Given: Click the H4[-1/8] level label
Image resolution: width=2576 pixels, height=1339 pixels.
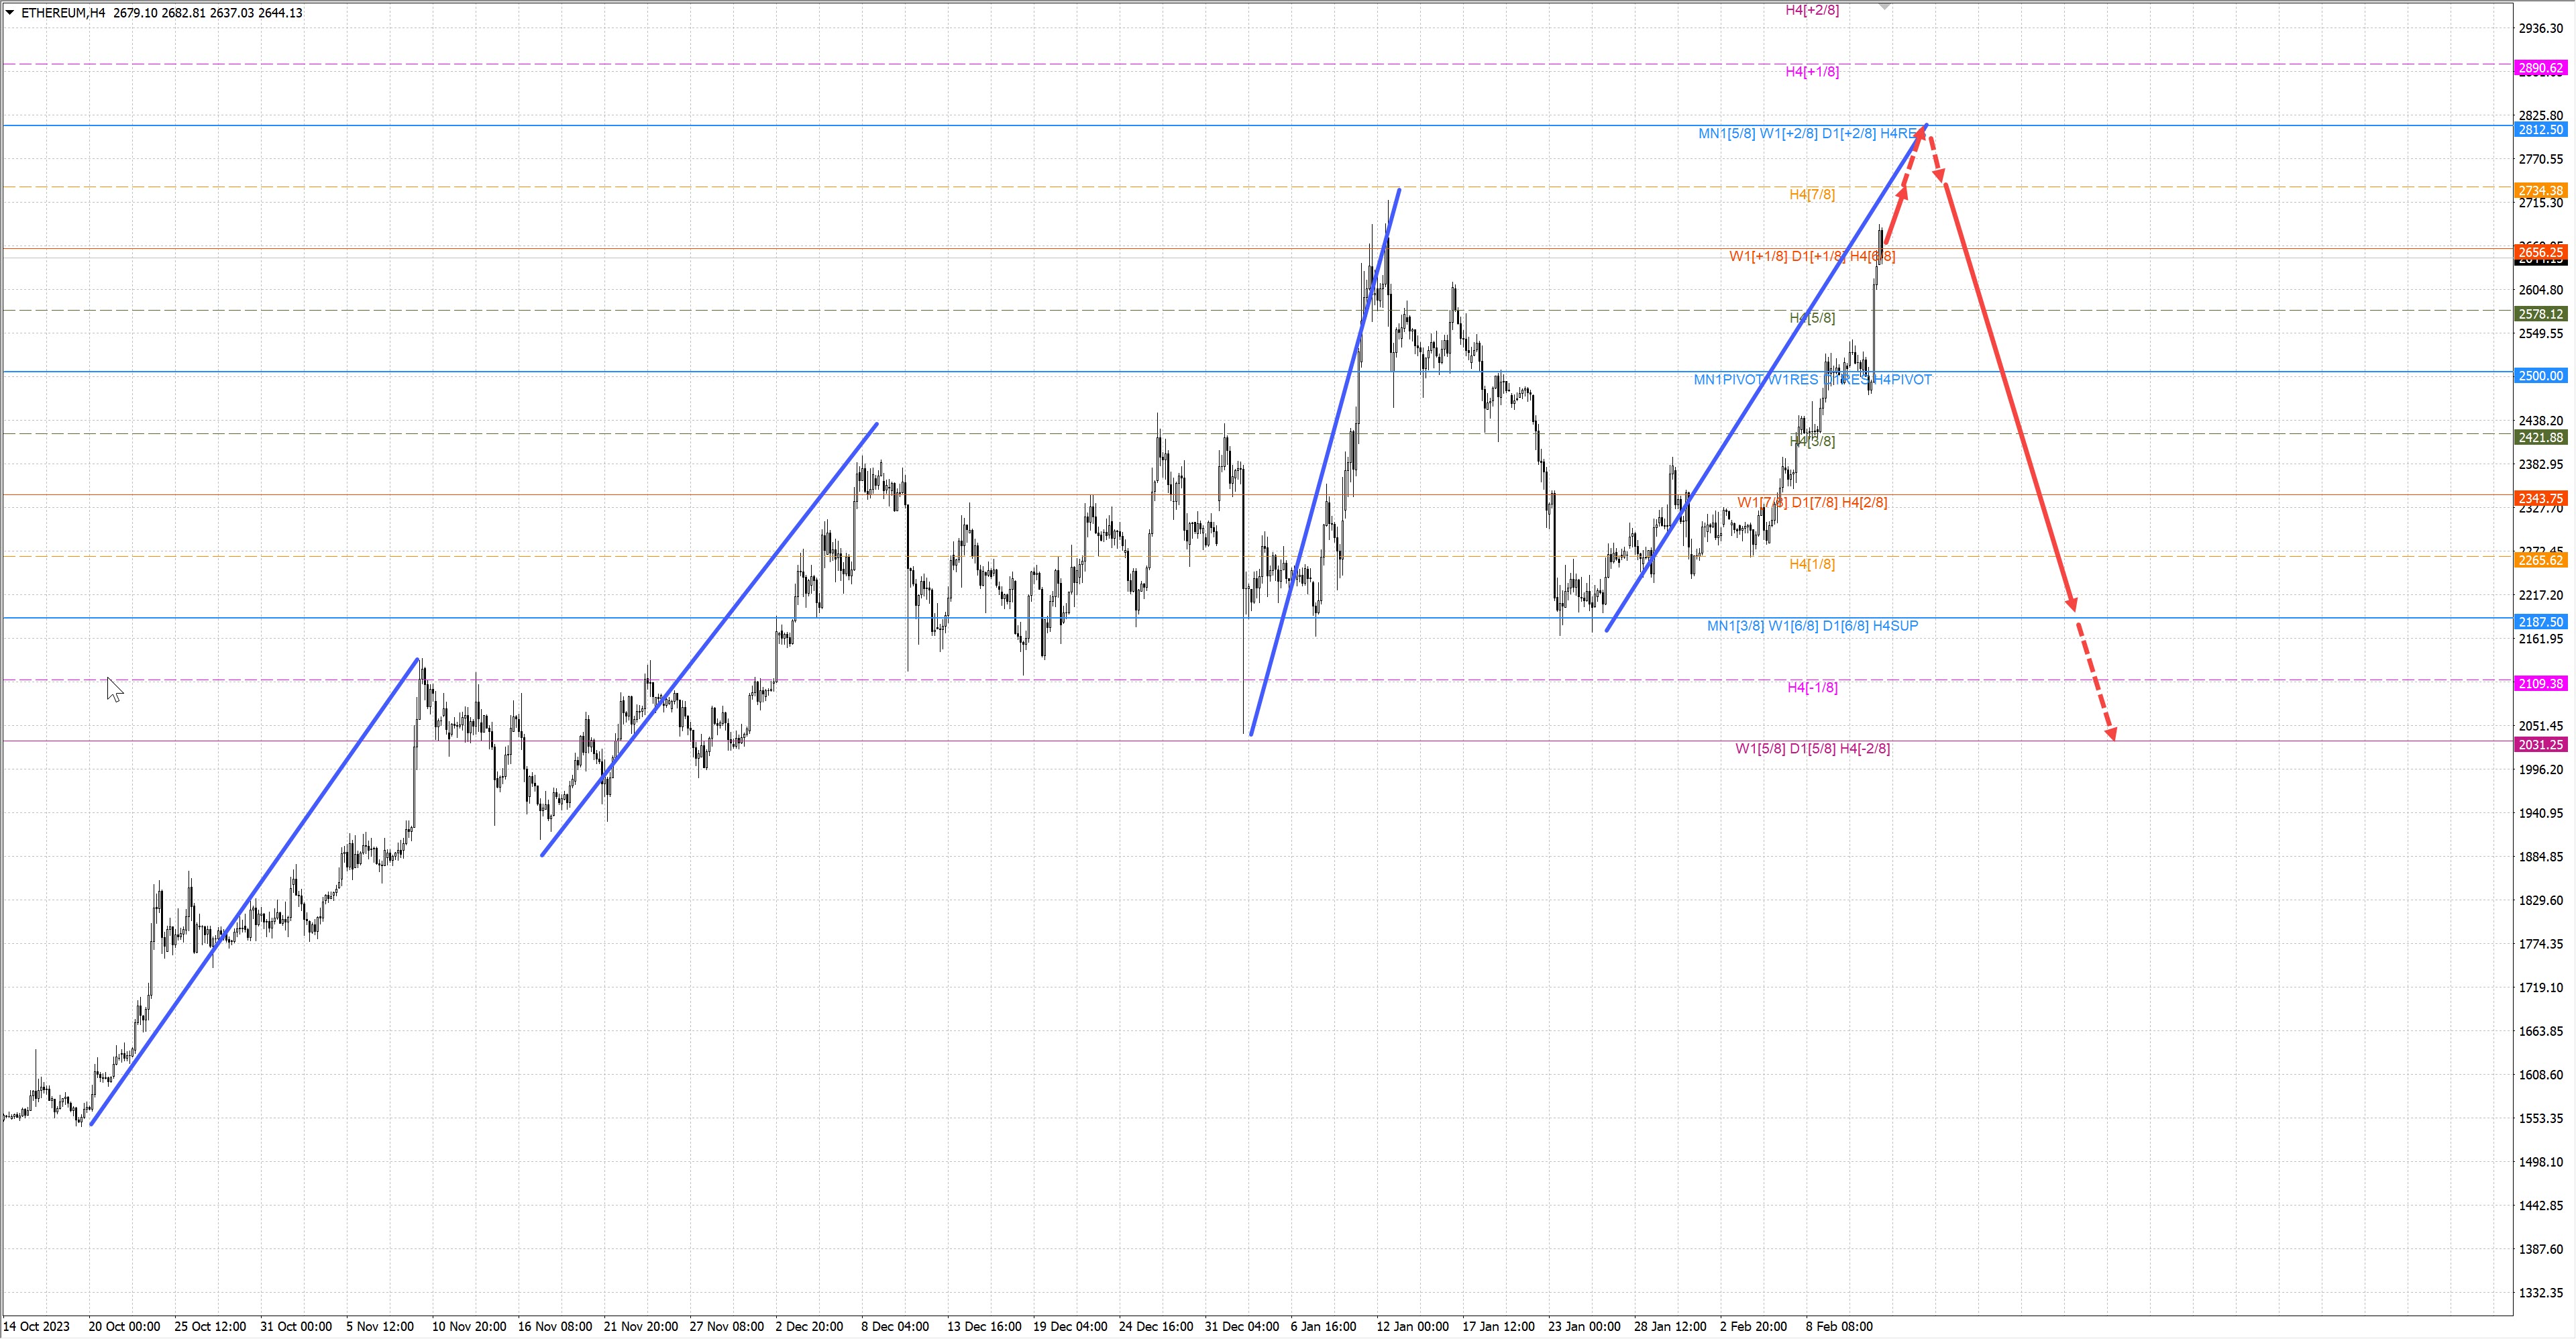Looking at the screenshot, I should [x=1812, y=688].
